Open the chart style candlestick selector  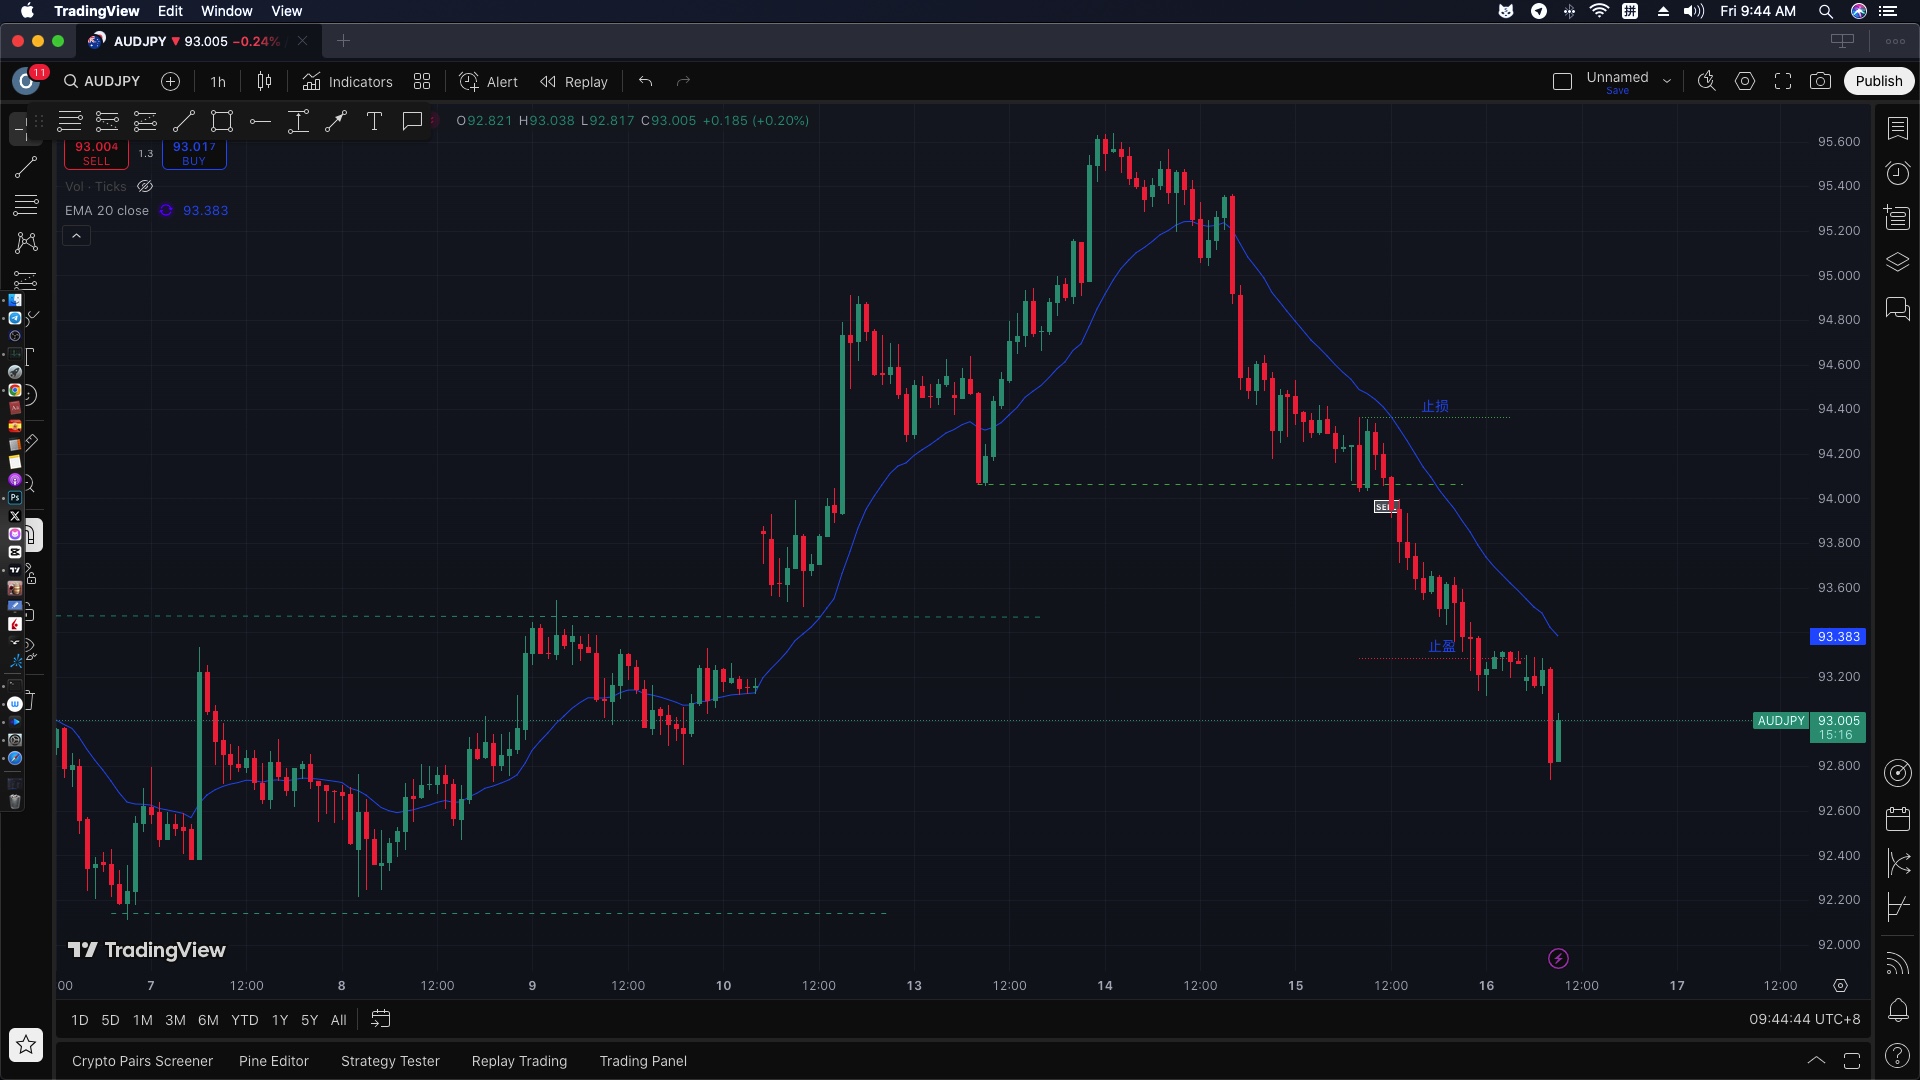coord(264,82)
